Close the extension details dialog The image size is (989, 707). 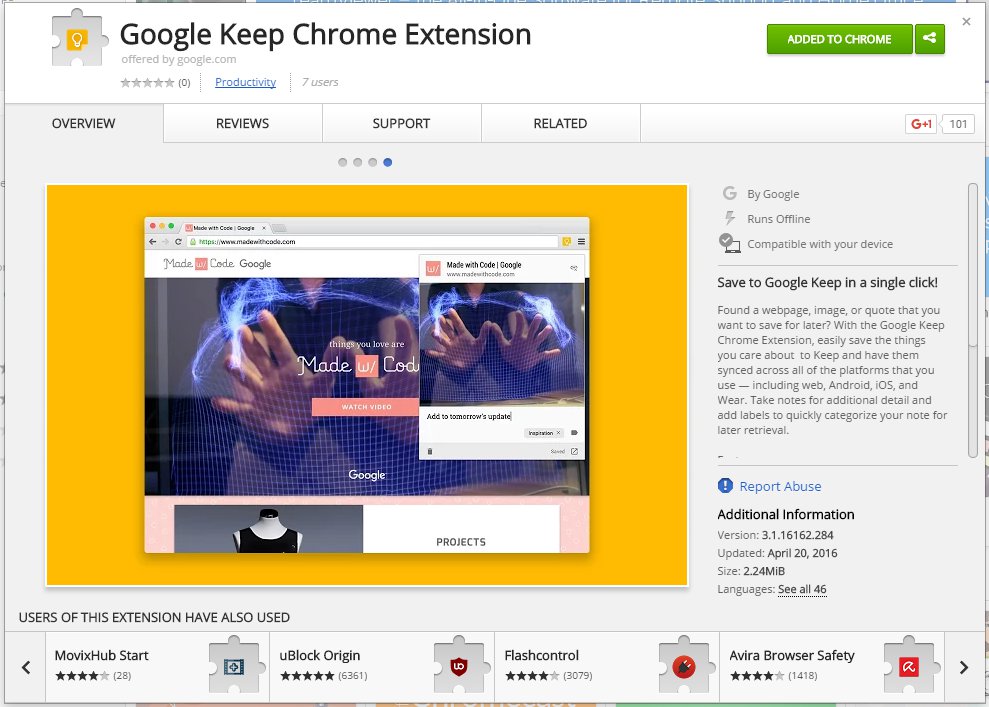(966, 21)
